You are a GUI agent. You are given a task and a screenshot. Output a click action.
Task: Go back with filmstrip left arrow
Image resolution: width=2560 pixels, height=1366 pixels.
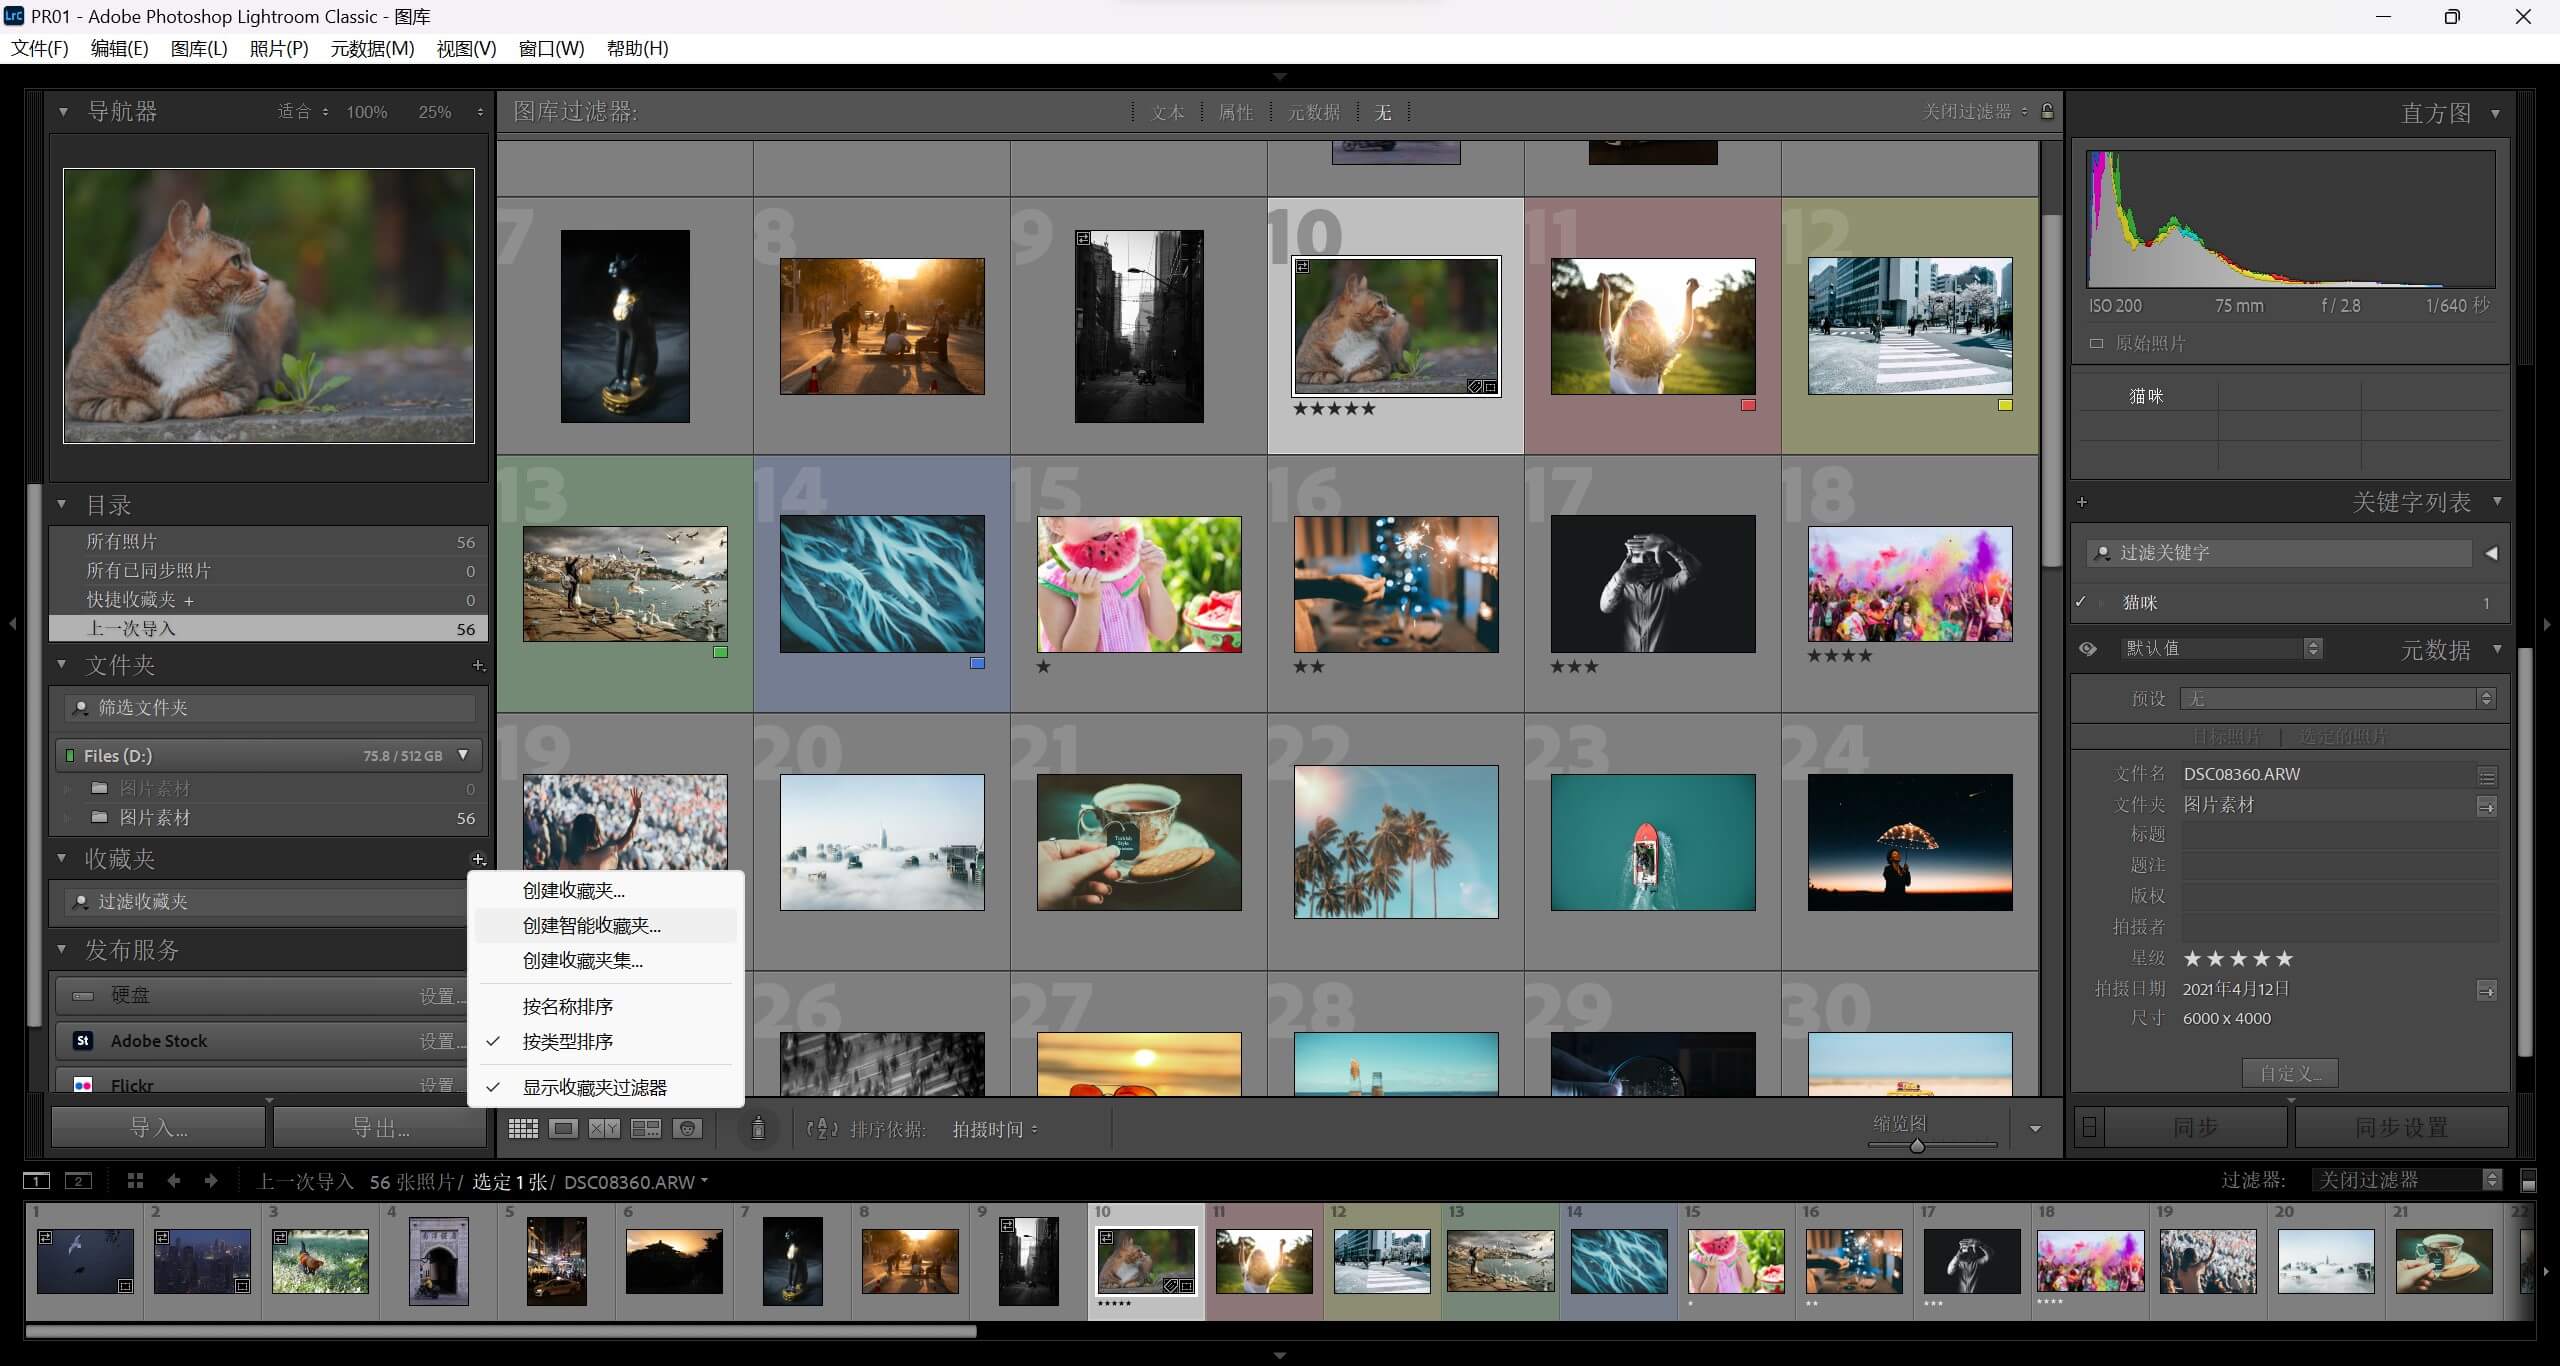(x=174, y=1181)
